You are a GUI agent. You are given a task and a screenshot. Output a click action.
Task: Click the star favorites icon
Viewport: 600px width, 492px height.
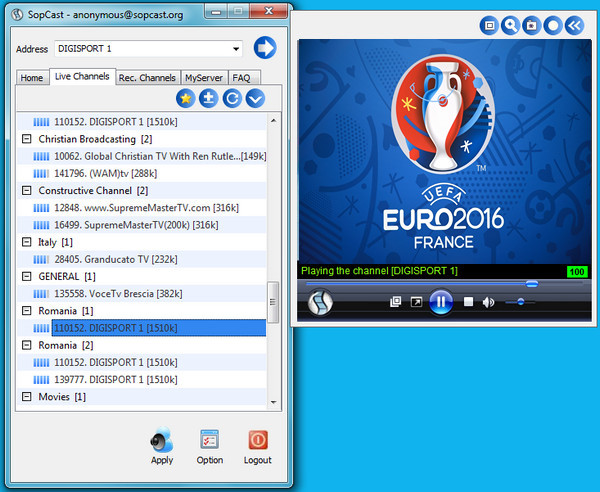point(186,99)
